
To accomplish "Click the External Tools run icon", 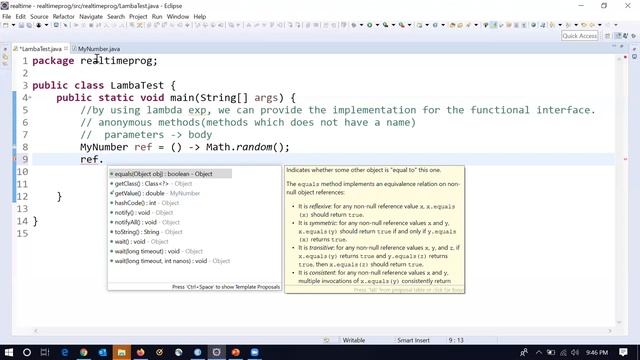I will click(402, 25).
